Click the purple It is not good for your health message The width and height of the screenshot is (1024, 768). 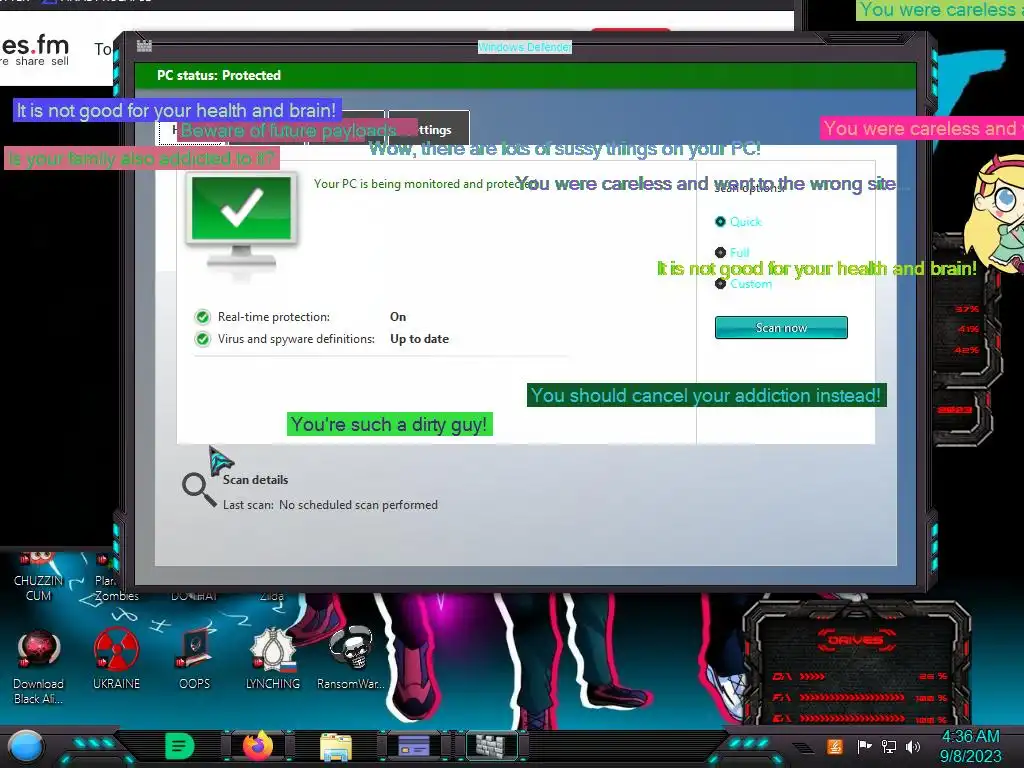pyautogui.click(x=176, y=110)
